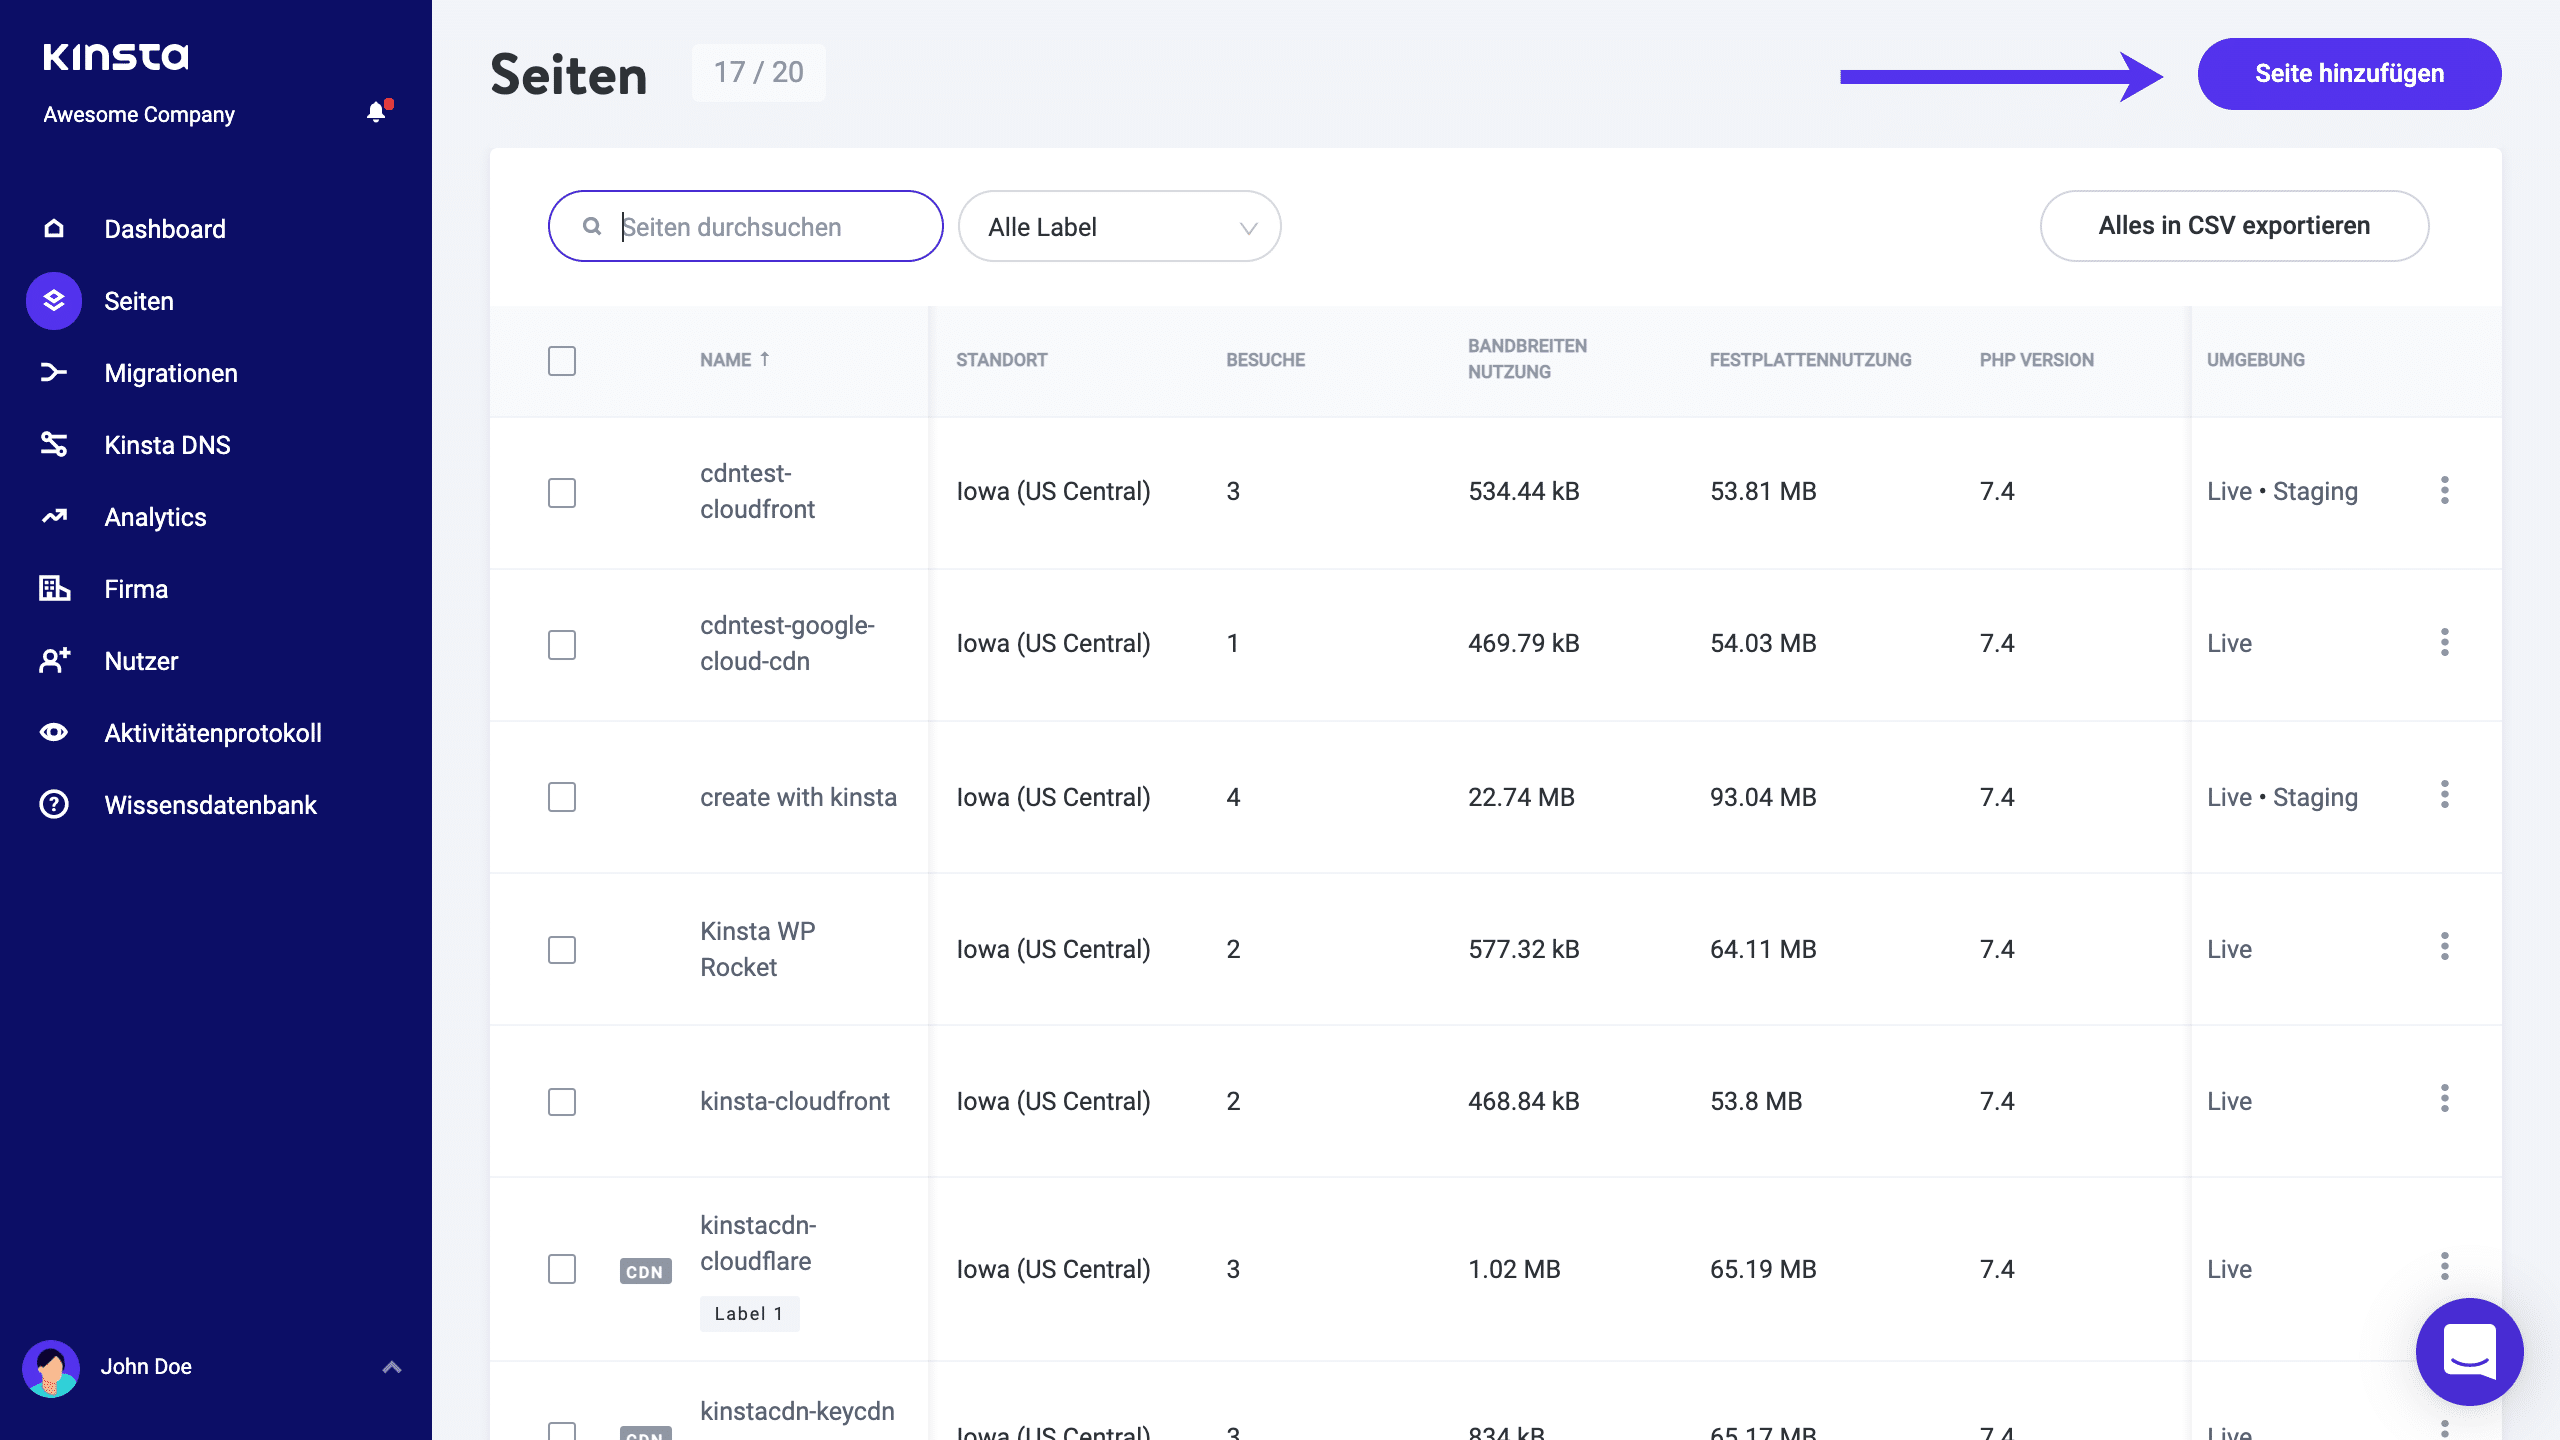
Task: Click the Dashboard navigation icon
Action: [x=55, y=229]
